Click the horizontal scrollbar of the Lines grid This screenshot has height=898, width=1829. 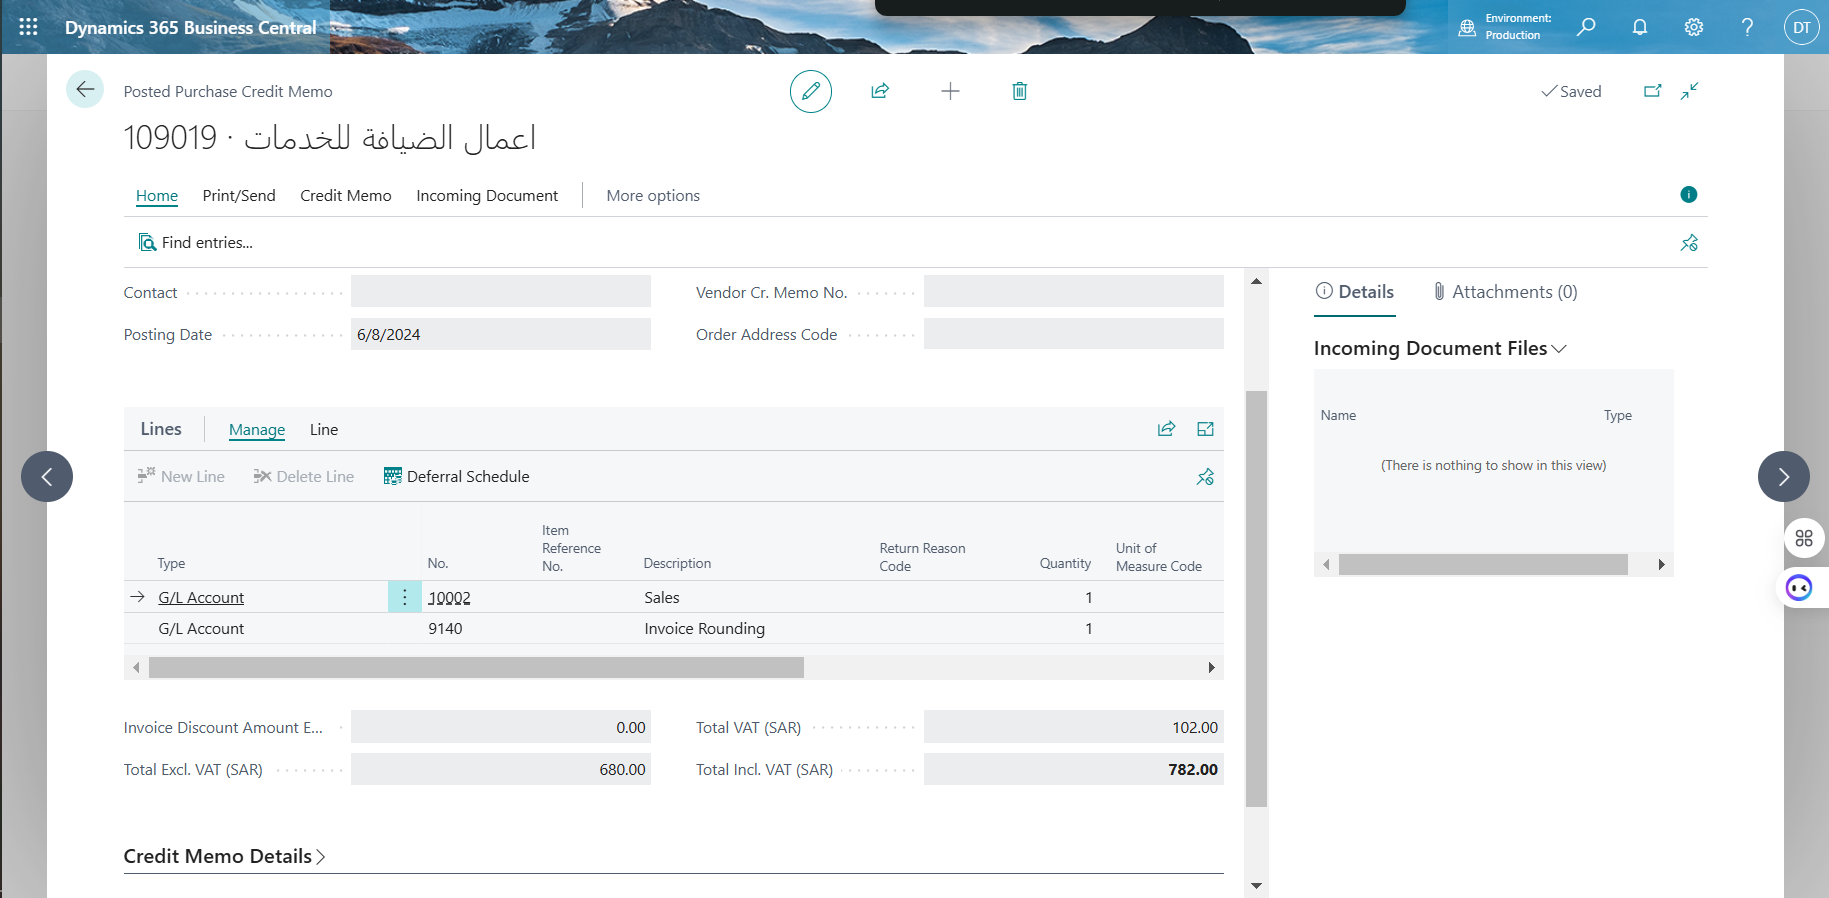pos(476,667)
